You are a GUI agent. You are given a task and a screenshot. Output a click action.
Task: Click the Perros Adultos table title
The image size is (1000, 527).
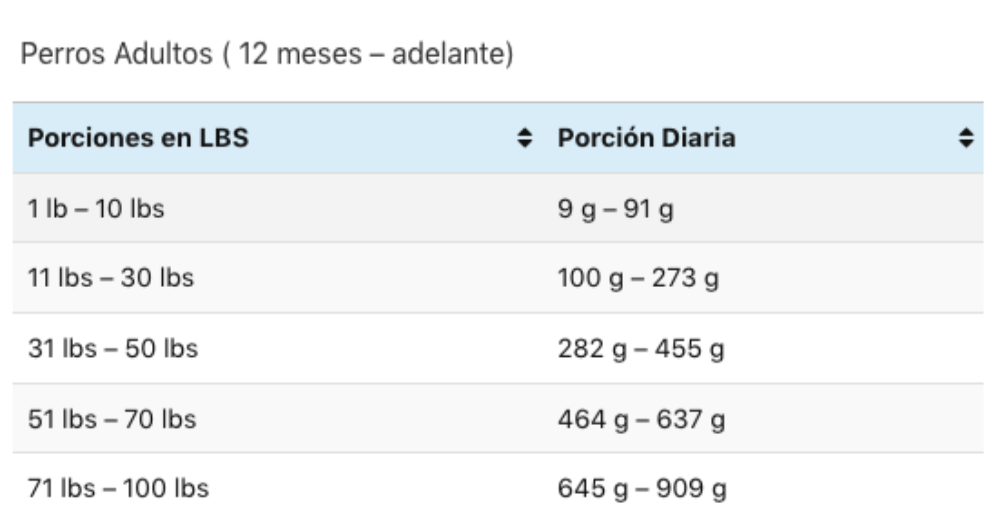pos(267,54)
